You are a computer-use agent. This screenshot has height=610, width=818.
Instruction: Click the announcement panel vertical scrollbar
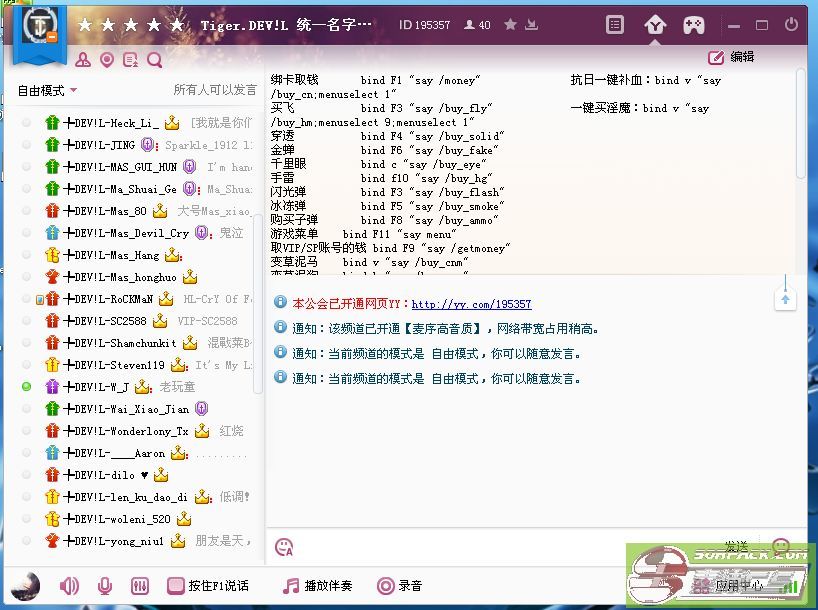(801, 123)
